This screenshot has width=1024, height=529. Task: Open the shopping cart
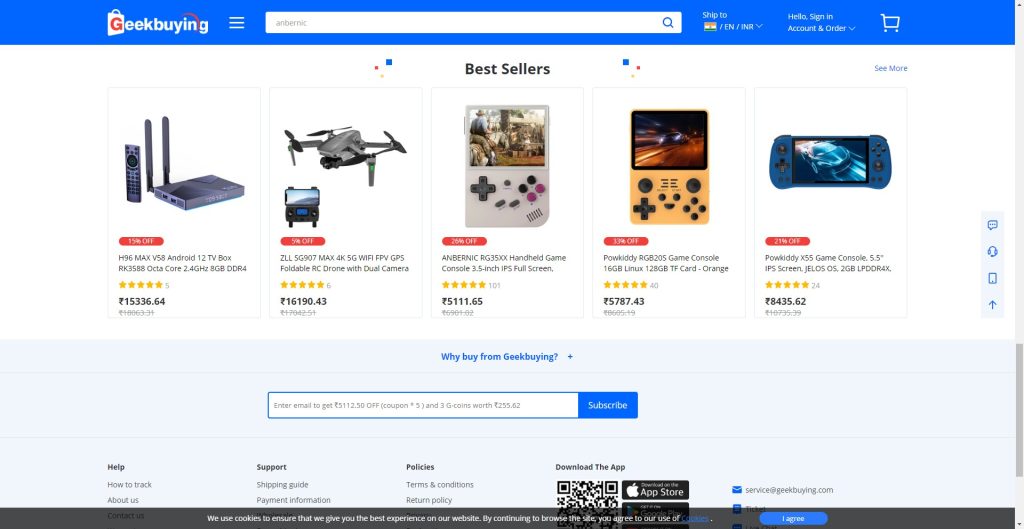coord(889,23)
